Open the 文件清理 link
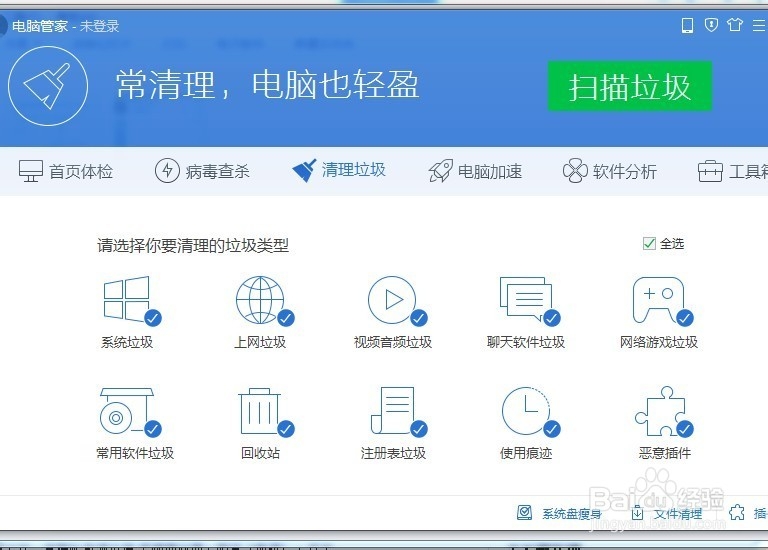 (x=678, y=514)
